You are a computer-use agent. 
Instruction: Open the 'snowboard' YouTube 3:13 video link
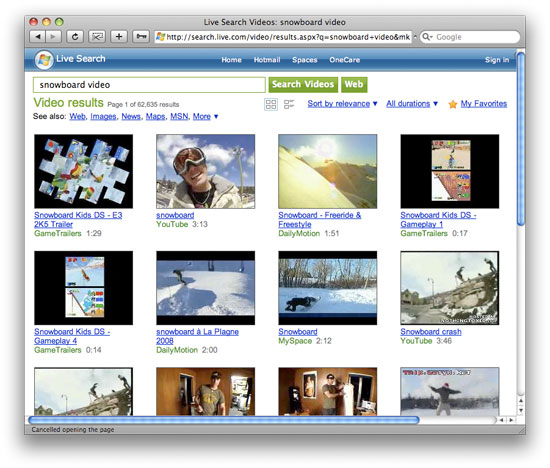point(175,215)
